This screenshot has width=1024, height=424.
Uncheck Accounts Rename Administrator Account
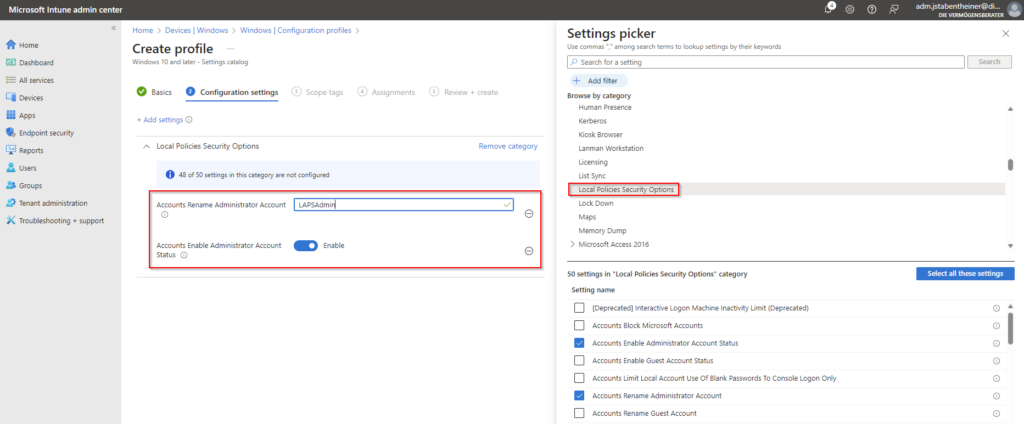click(579, 396)
